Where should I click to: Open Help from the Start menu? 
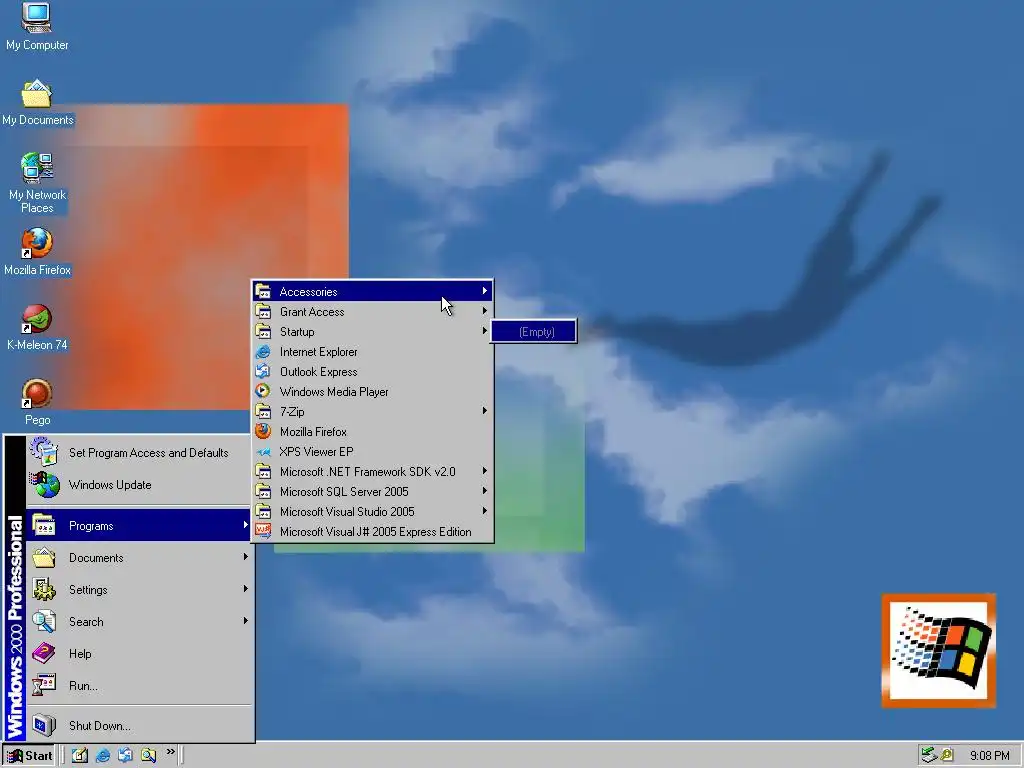(138, 654)
